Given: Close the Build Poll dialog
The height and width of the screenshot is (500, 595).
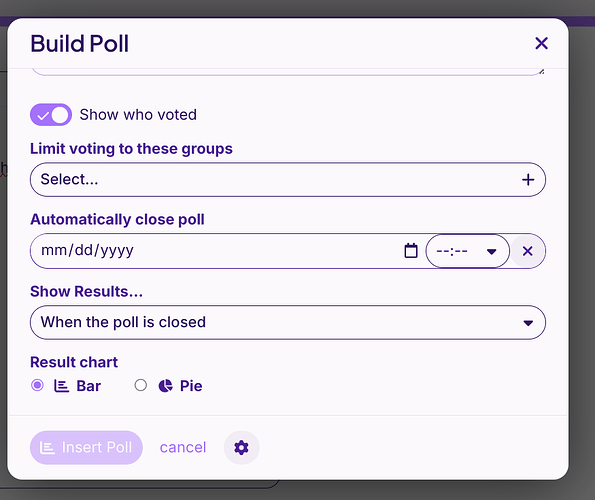Looking at the screenshot, I should [541, 43].
